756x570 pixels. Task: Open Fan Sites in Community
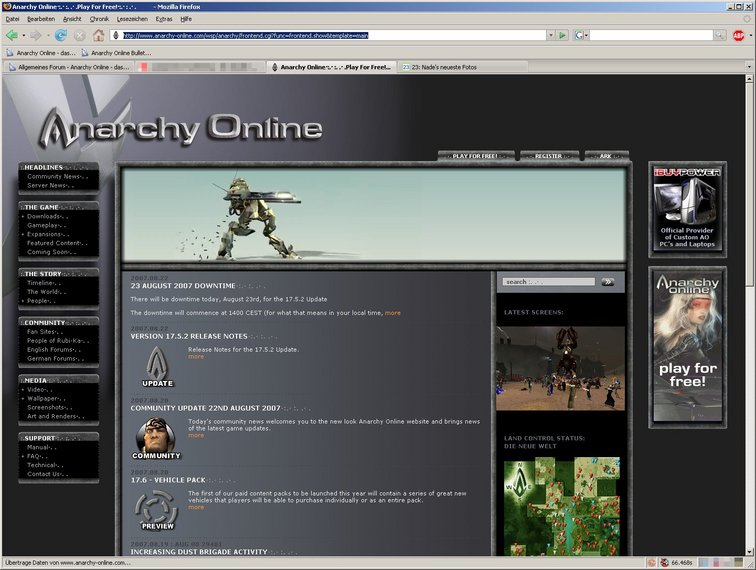point(40,332)
